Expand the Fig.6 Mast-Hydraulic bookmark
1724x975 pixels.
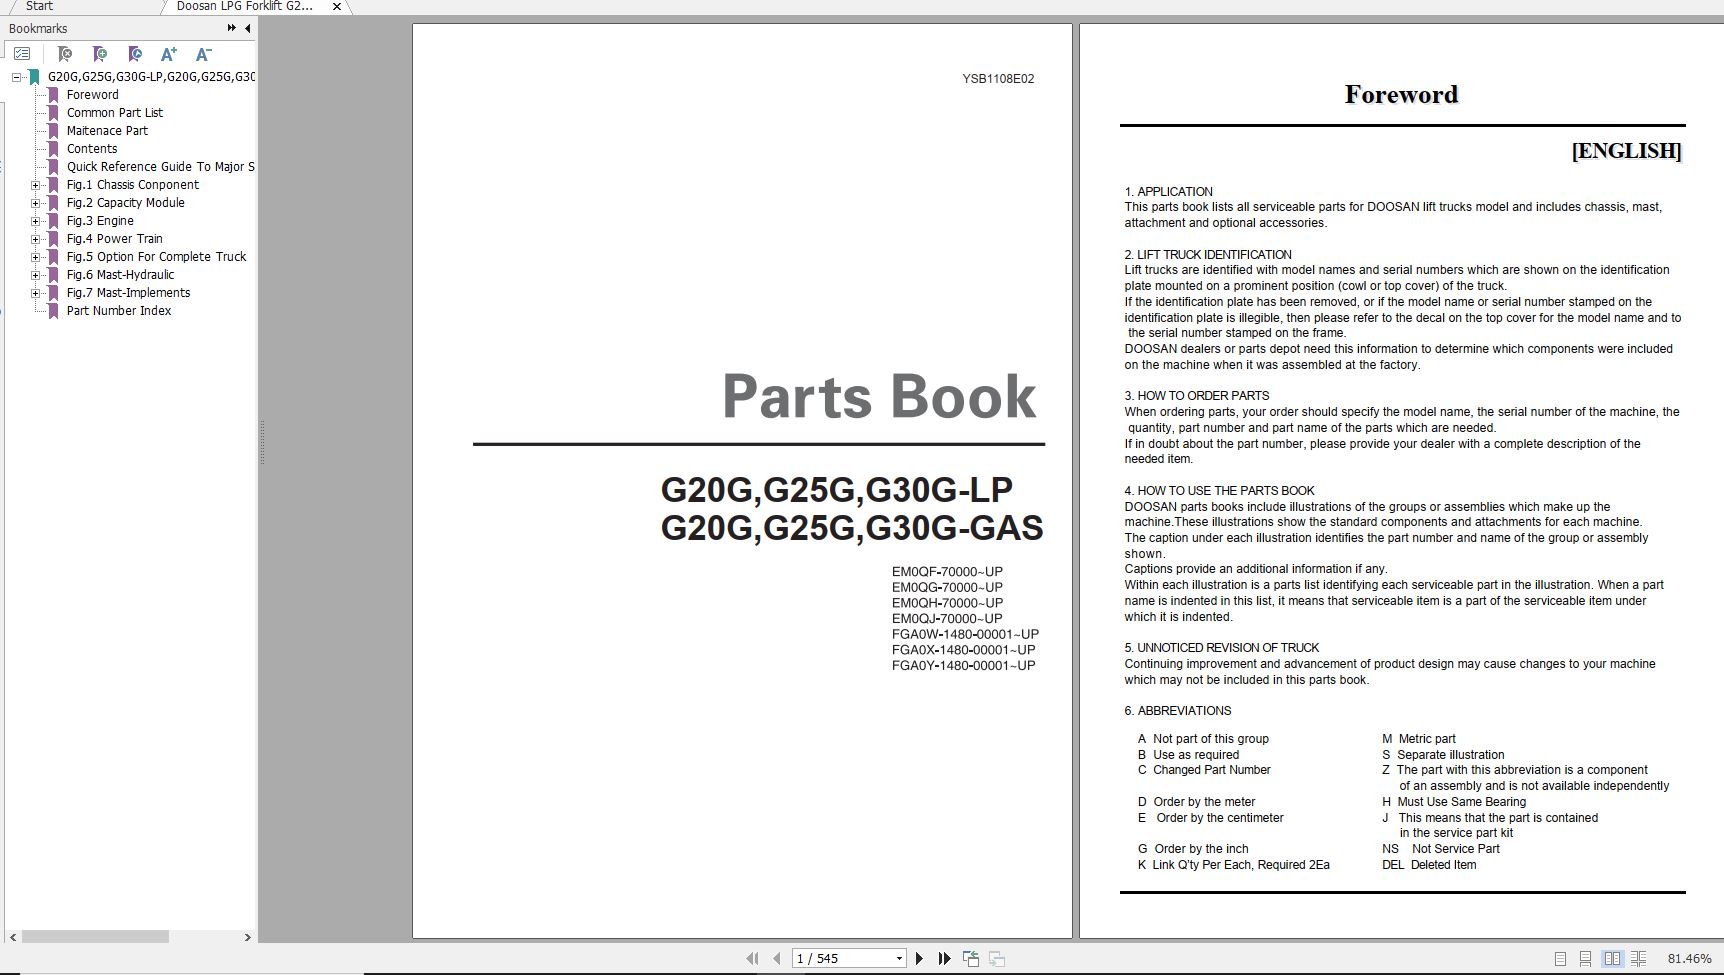point(36,274)
